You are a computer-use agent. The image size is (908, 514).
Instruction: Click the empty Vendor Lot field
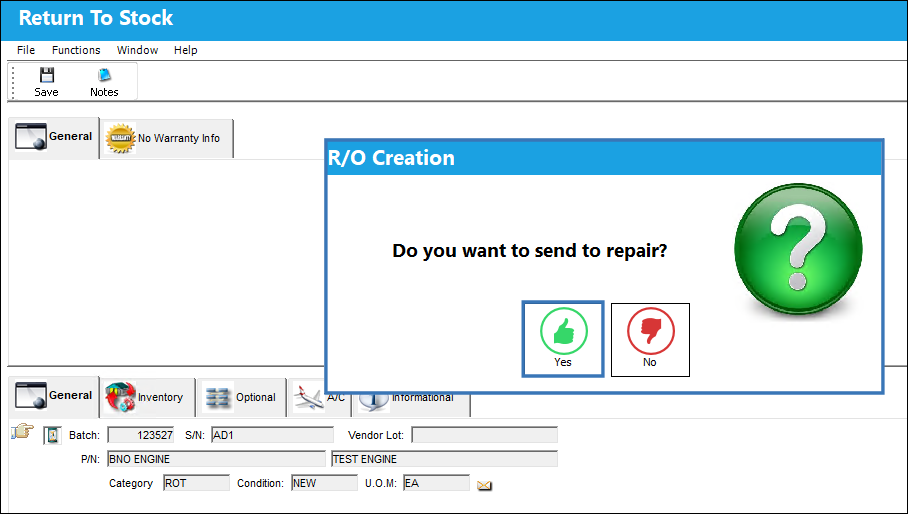pos(484,435)
